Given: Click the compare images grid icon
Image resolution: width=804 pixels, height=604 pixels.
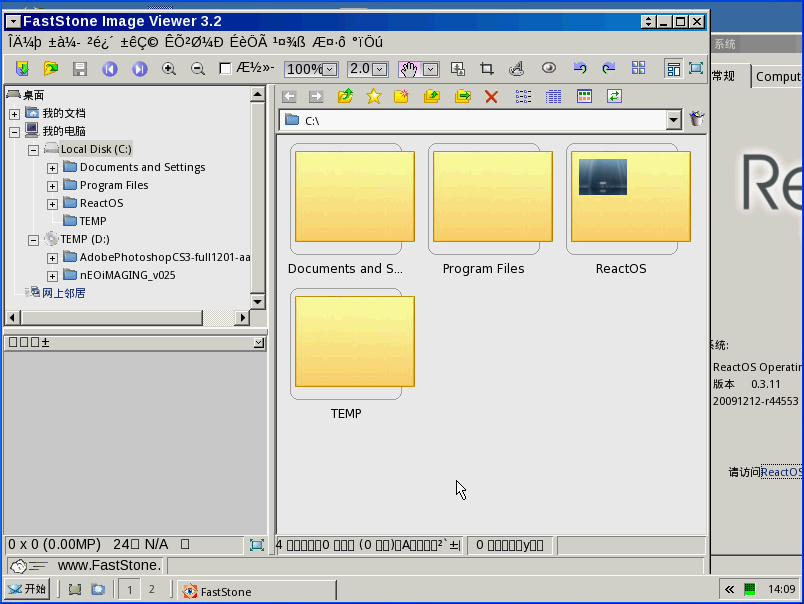Looking at the screenshot, I should (638, 68).
